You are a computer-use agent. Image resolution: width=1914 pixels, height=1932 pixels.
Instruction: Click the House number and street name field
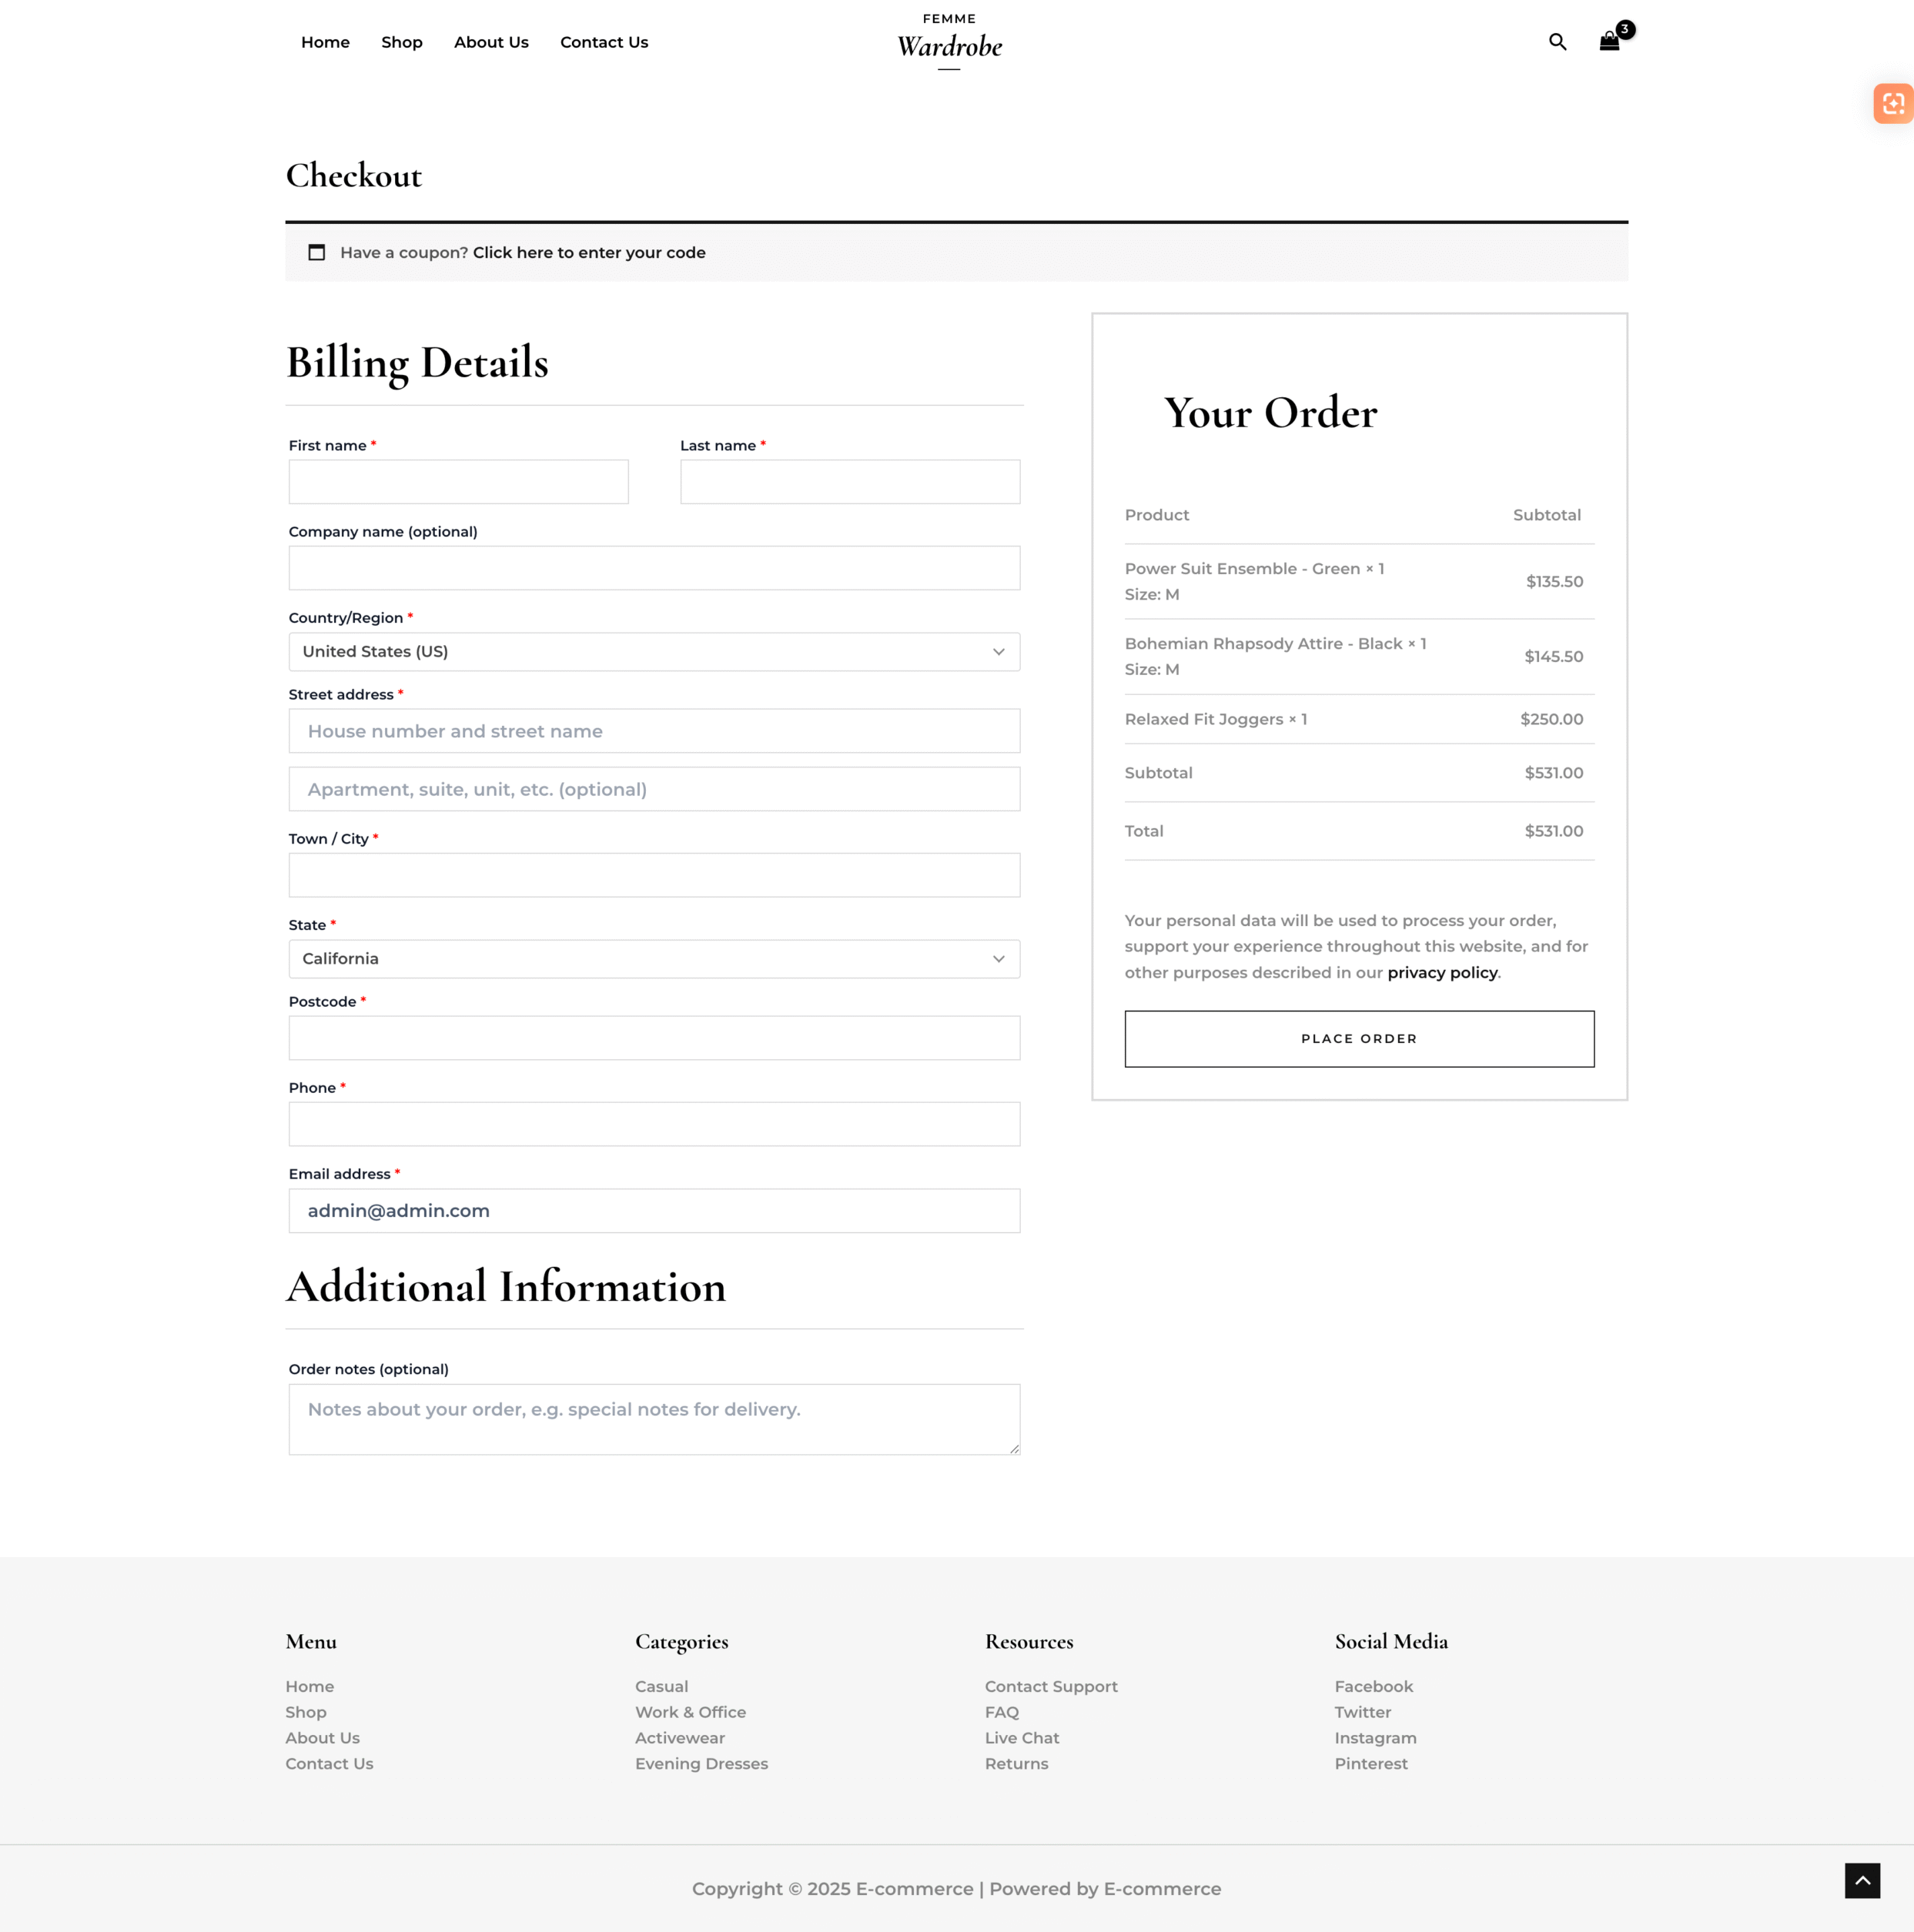tap(654, 731)
